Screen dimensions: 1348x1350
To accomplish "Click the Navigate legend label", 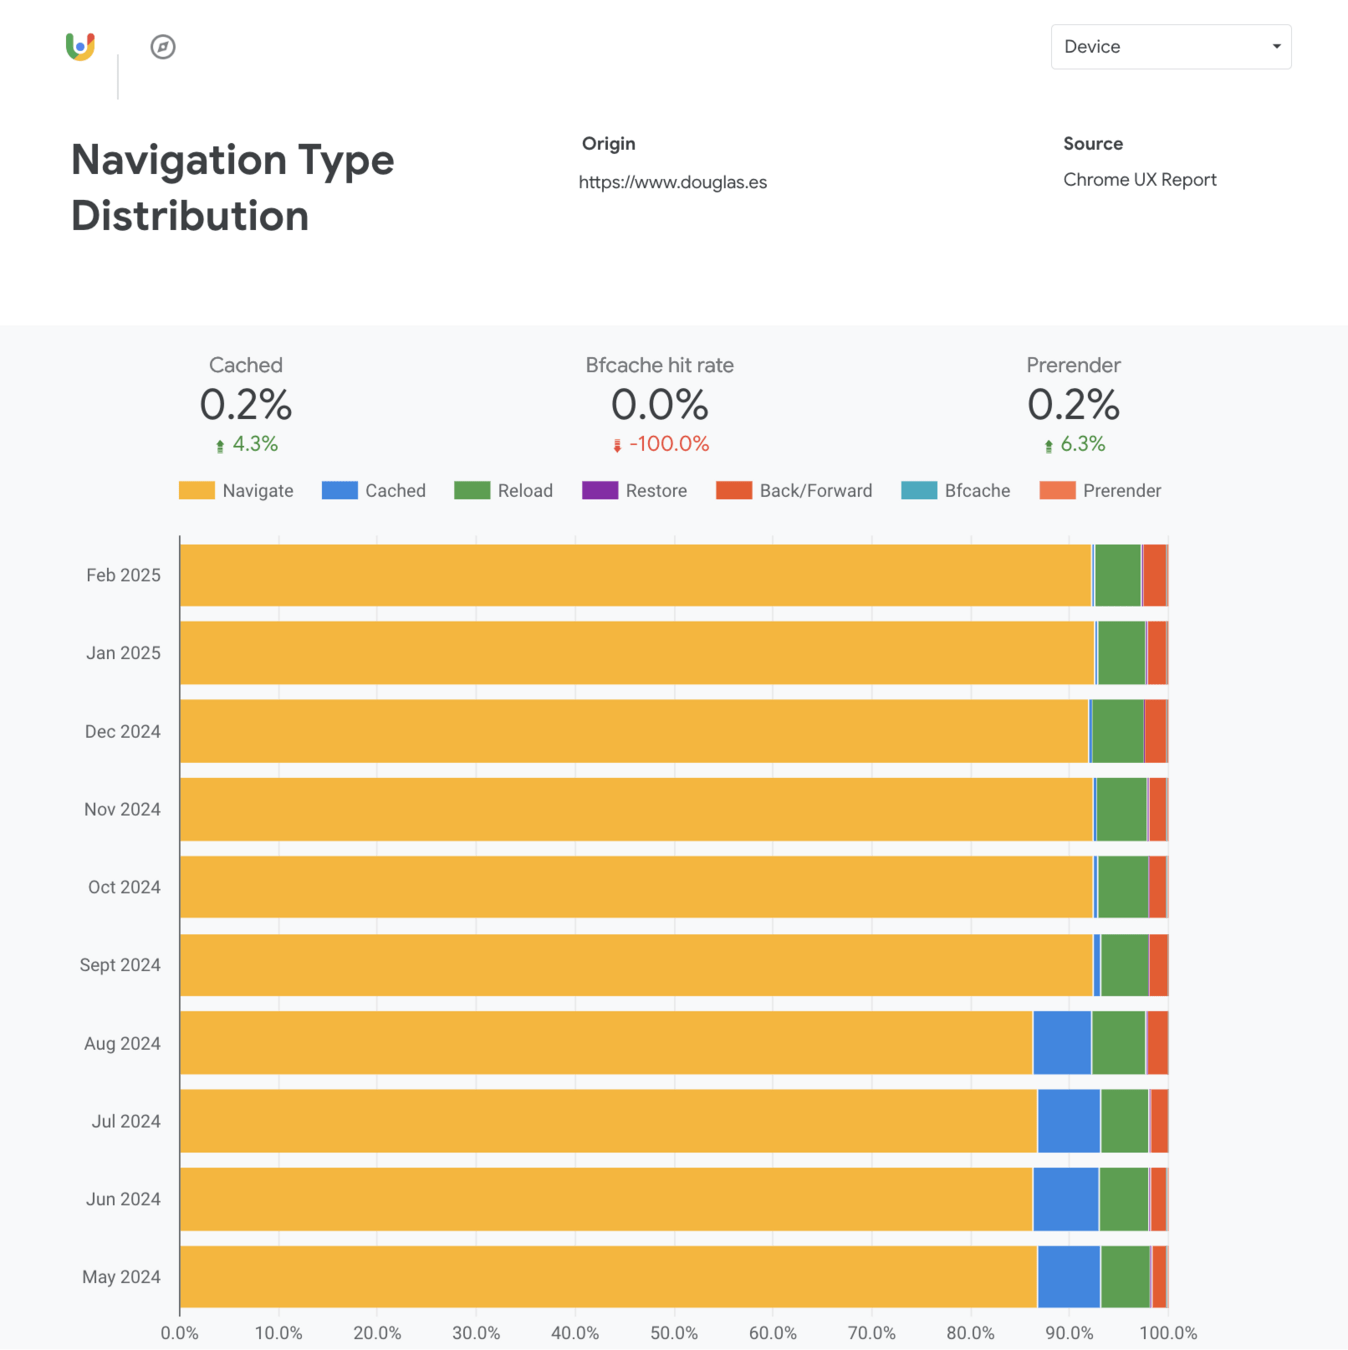I will (x=258, y=491).
